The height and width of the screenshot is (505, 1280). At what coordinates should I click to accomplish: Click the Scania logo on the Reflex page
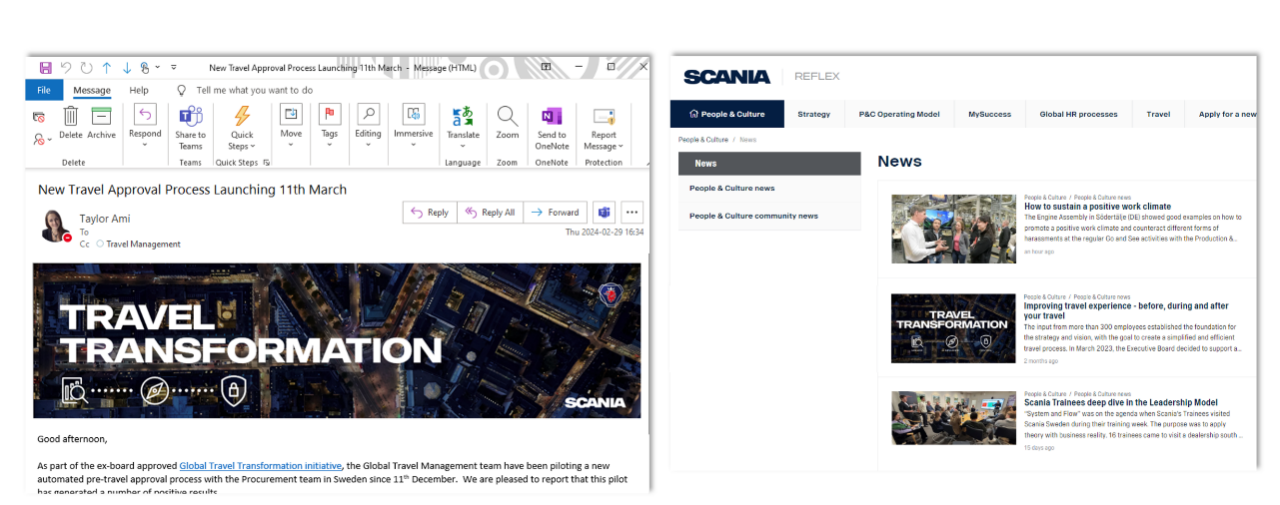727,77
